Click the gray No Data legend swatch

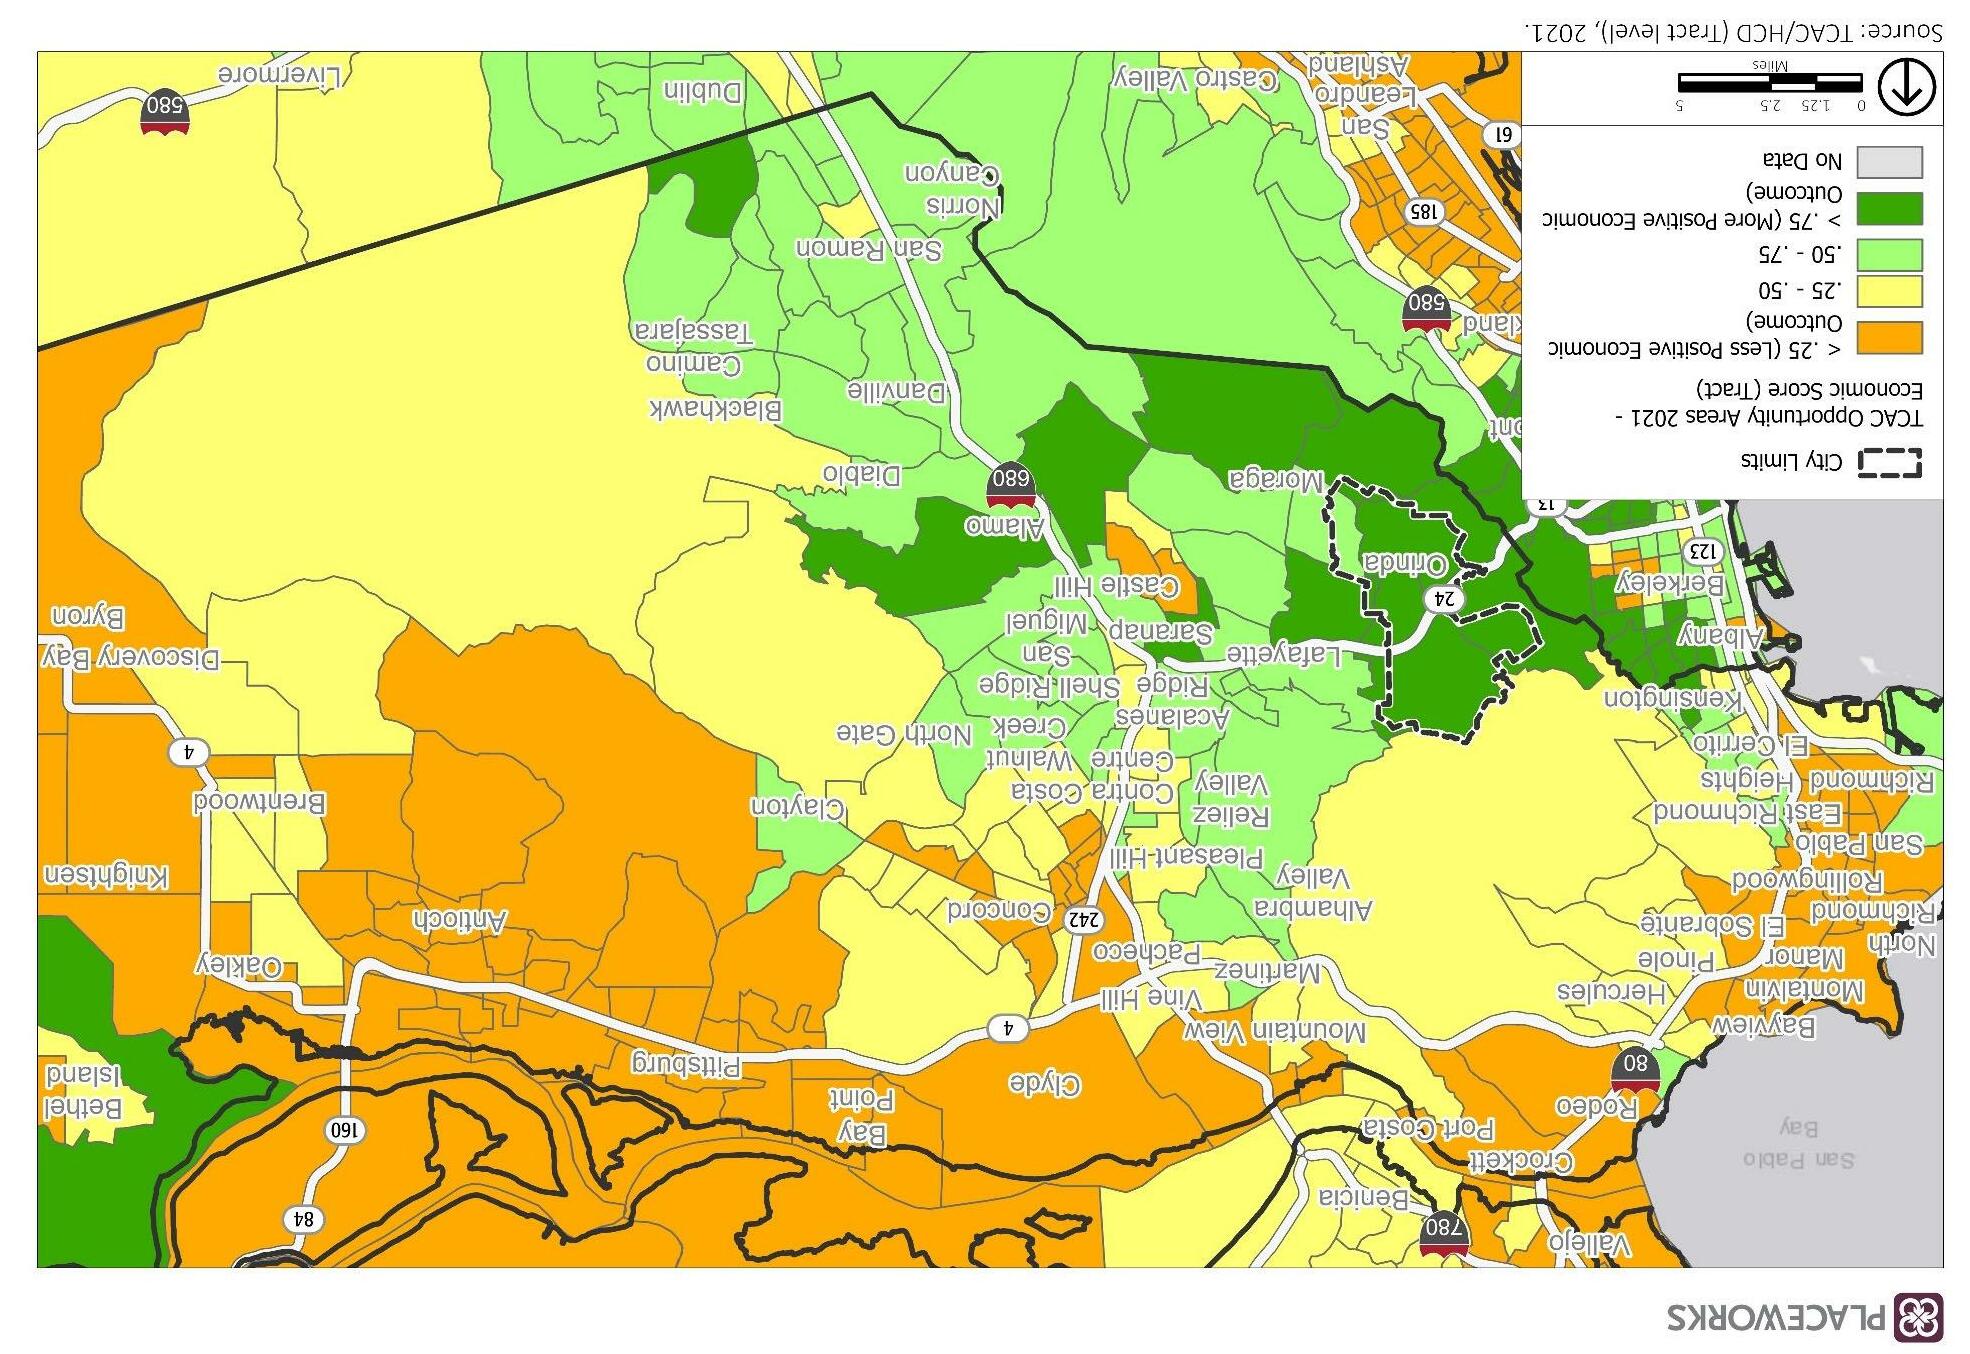1889,162
